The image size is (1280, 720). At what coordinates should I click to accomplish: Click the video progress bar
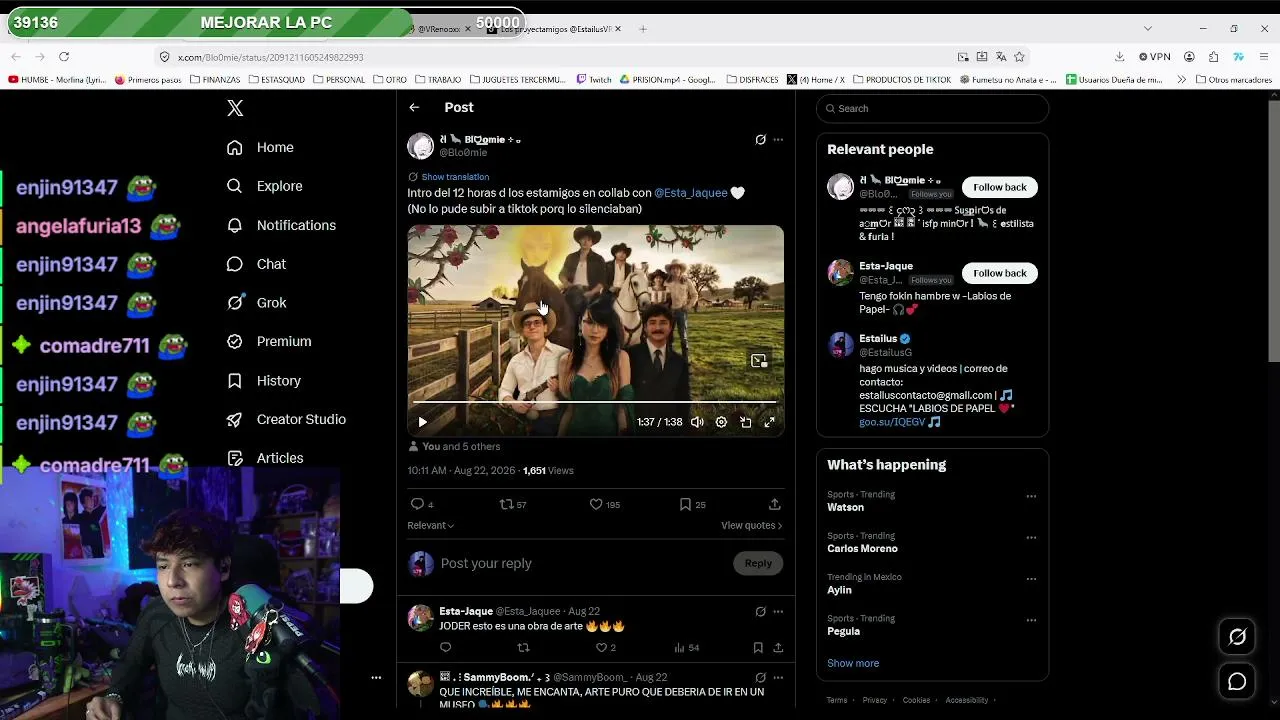tap(595, 402)
